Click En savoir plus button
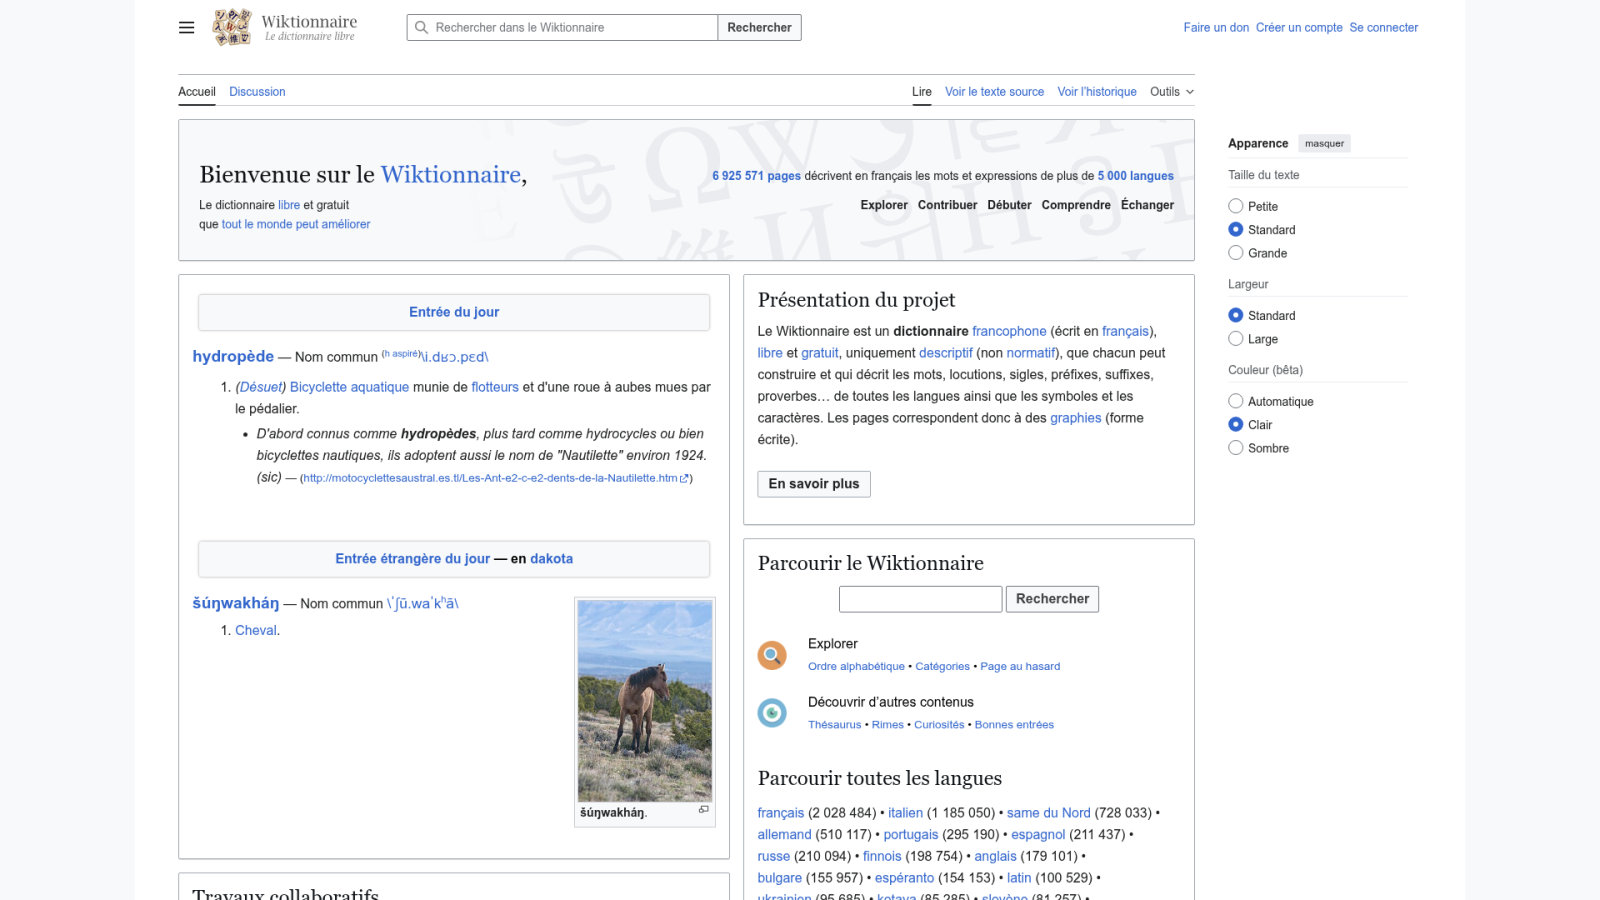1600x900 pixels. tap(814, 484)
